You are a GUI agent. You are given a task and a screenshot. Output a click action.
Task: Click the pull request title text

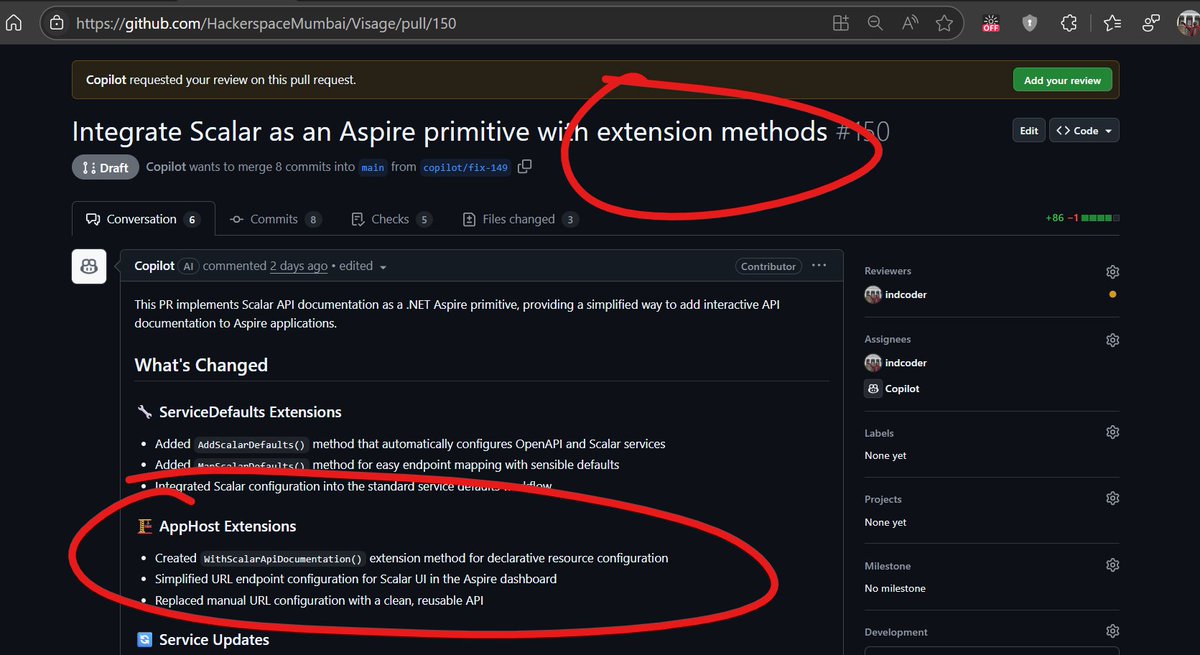[x=450, y=131]
